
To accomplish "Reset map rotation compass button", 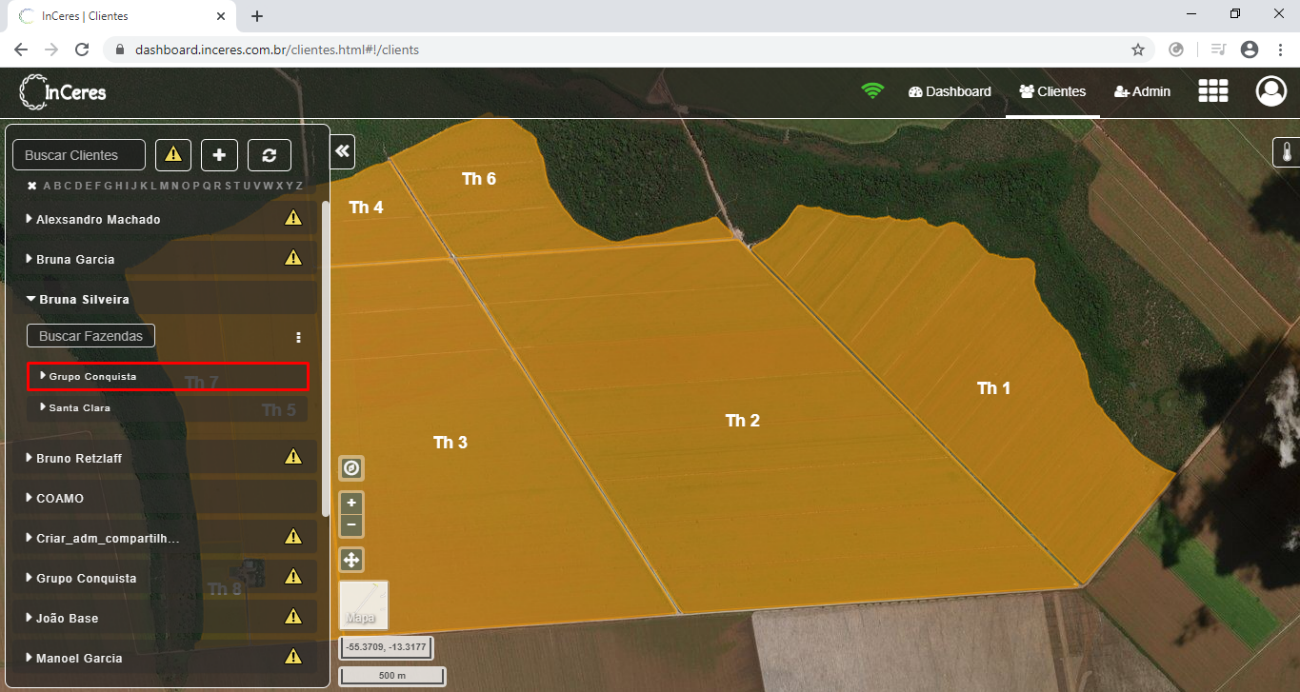I will [352, 468].
